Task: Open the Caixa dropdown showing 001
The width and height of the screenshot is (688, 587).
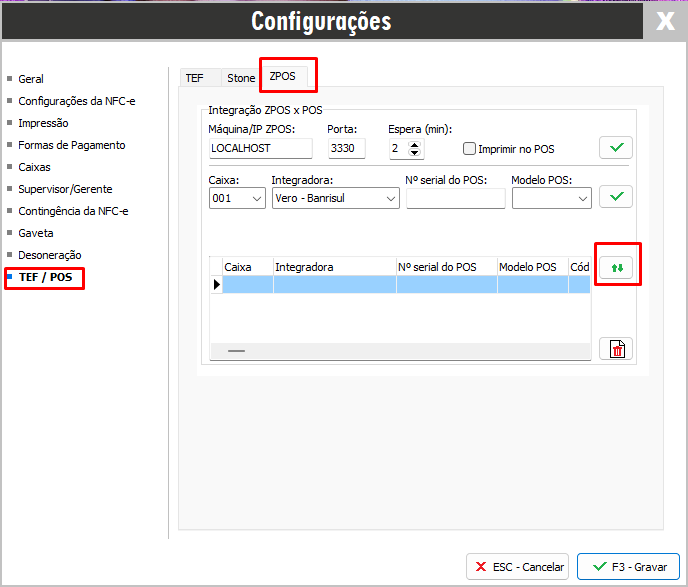Action: tap(237, 198)
